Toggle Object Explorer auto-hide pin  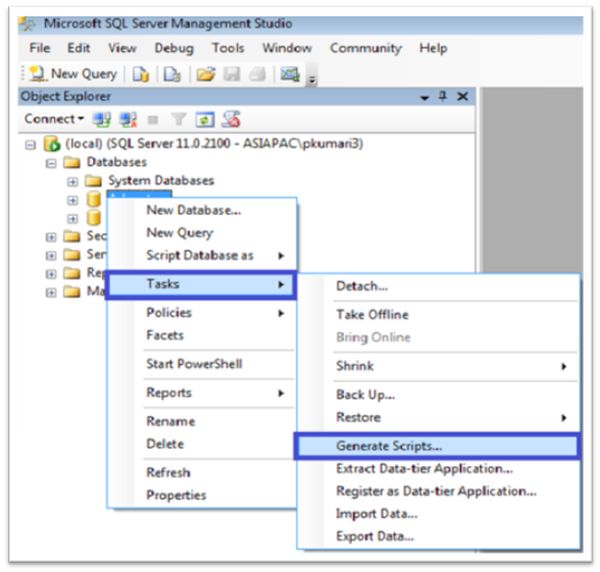[443, 96]
